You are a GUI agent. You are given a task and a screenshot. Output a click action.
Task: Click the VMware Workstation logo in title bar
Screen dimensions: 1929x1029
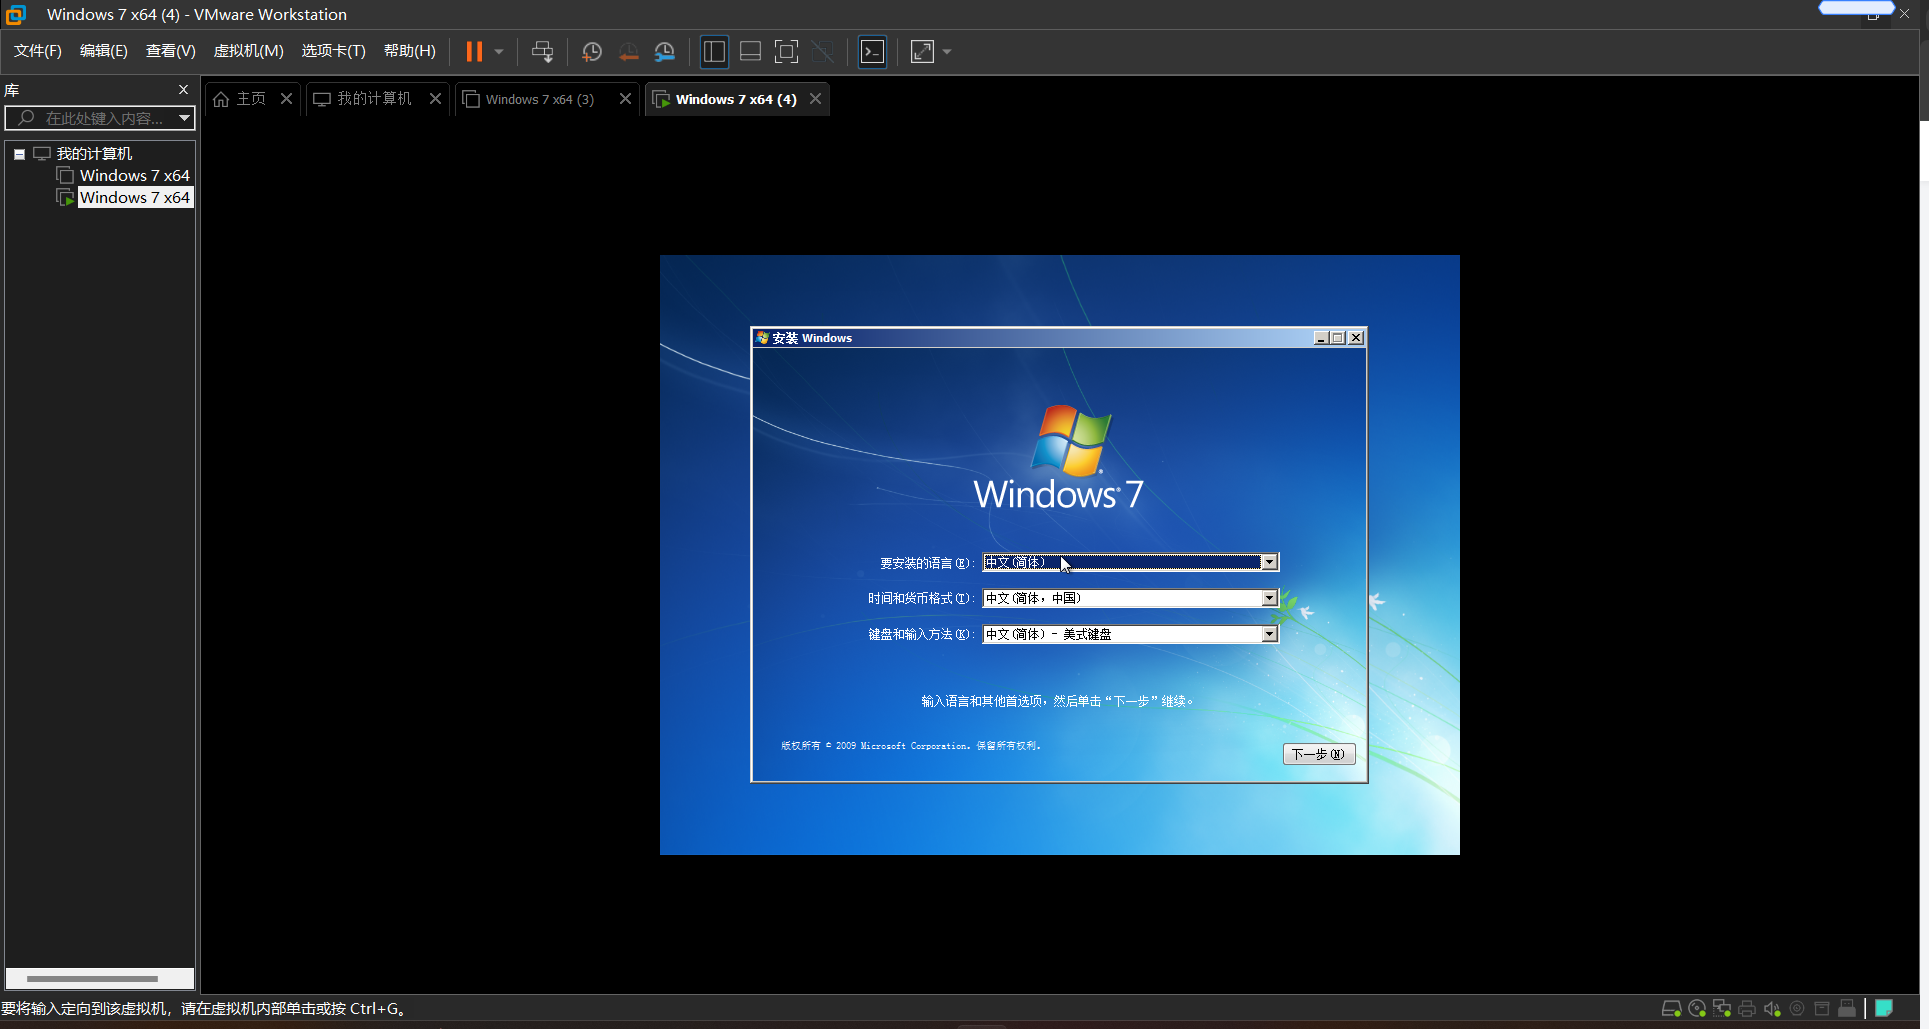[16, 14]
